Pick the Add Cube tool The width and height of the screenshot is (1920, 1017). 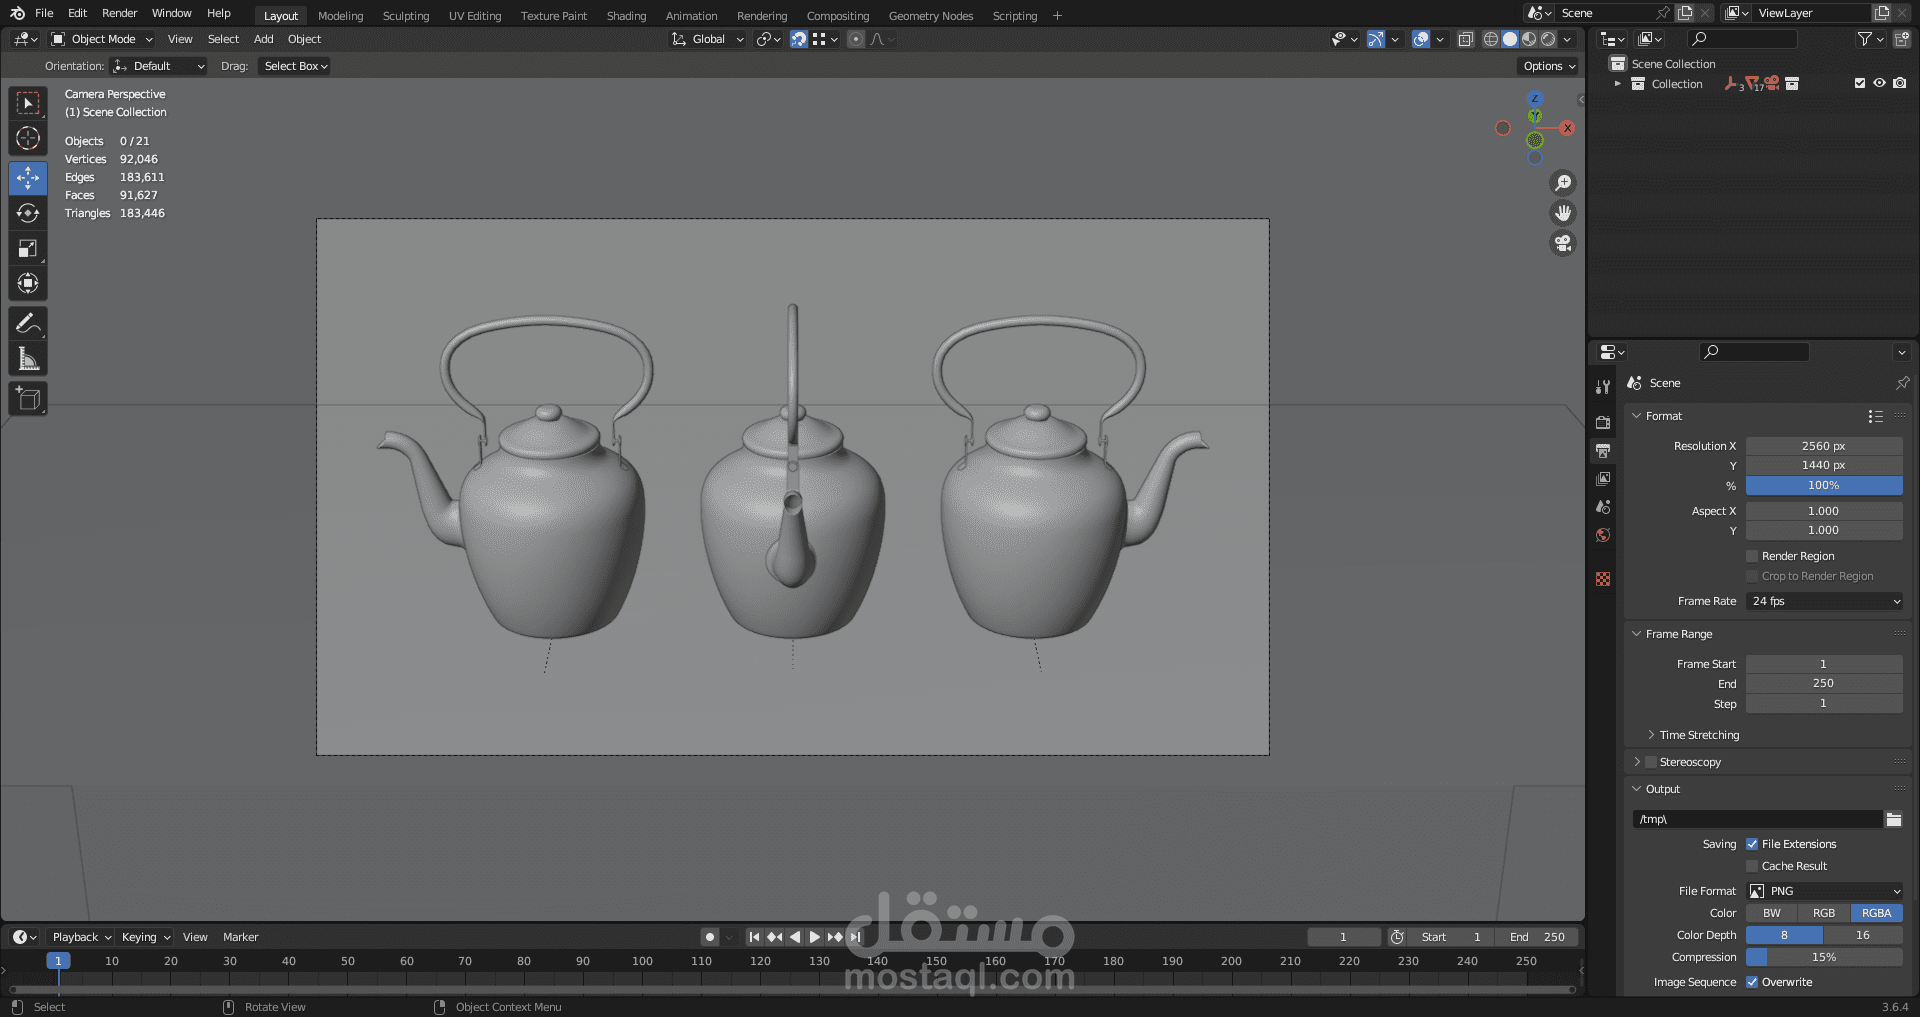(28, 399)
